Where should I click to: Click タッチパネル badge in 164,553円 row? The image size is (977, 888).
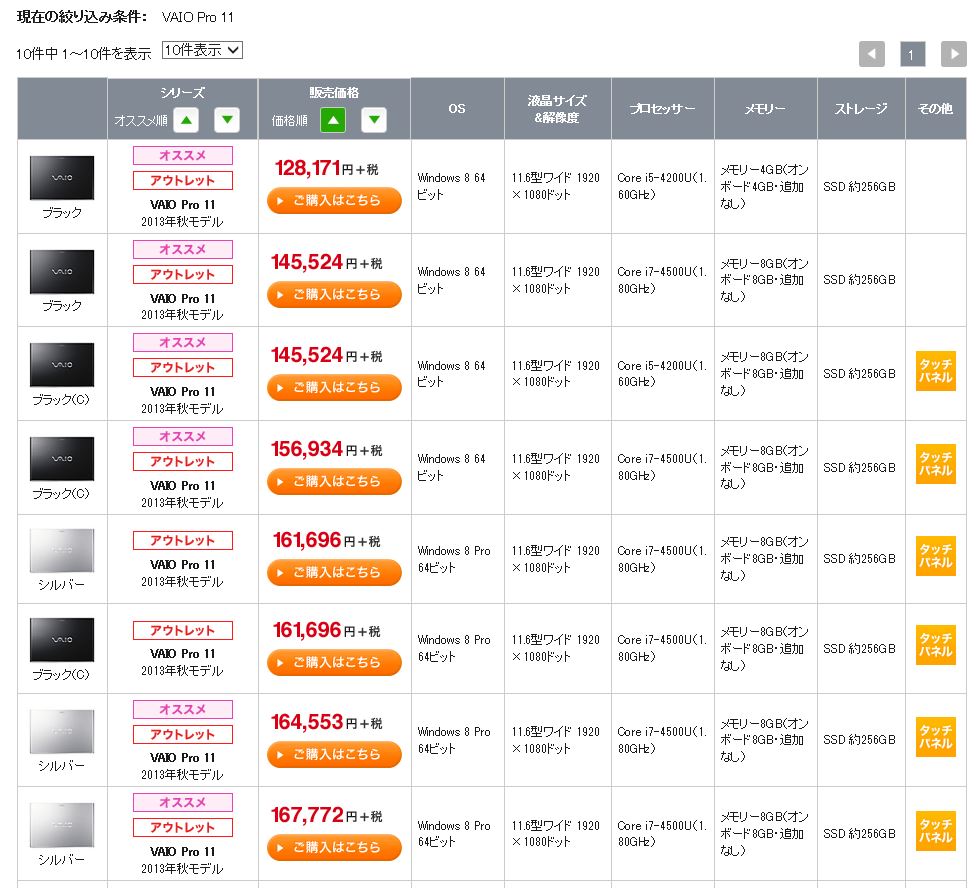tap(935, 737)
